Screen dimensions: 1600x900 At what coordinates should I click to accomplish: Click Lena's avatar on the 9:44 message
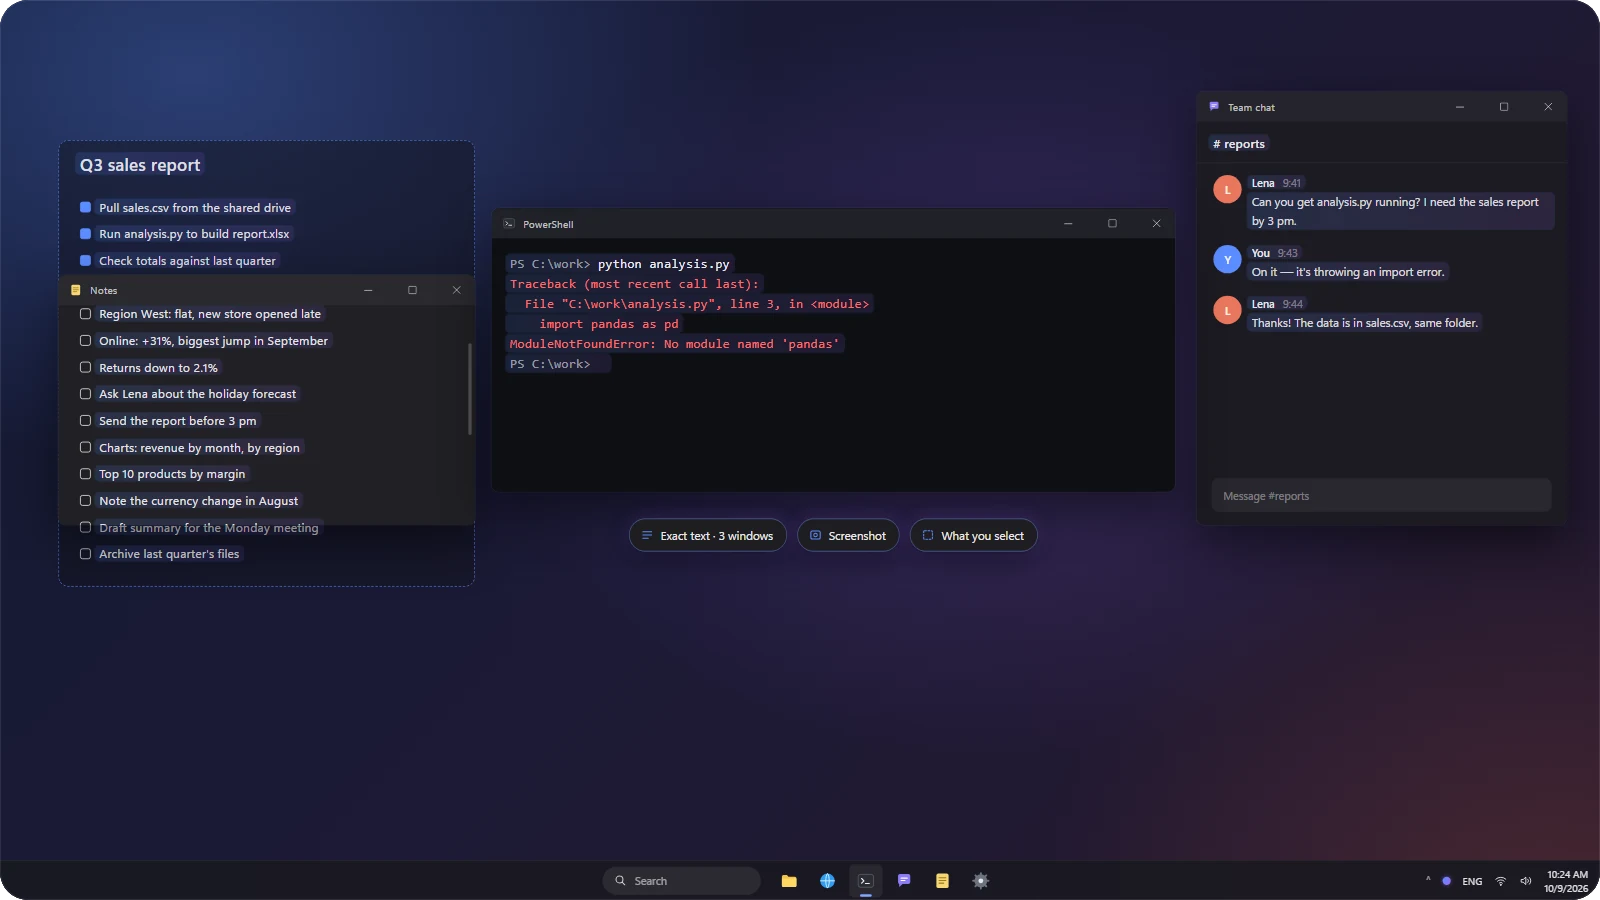[1227, 310]
